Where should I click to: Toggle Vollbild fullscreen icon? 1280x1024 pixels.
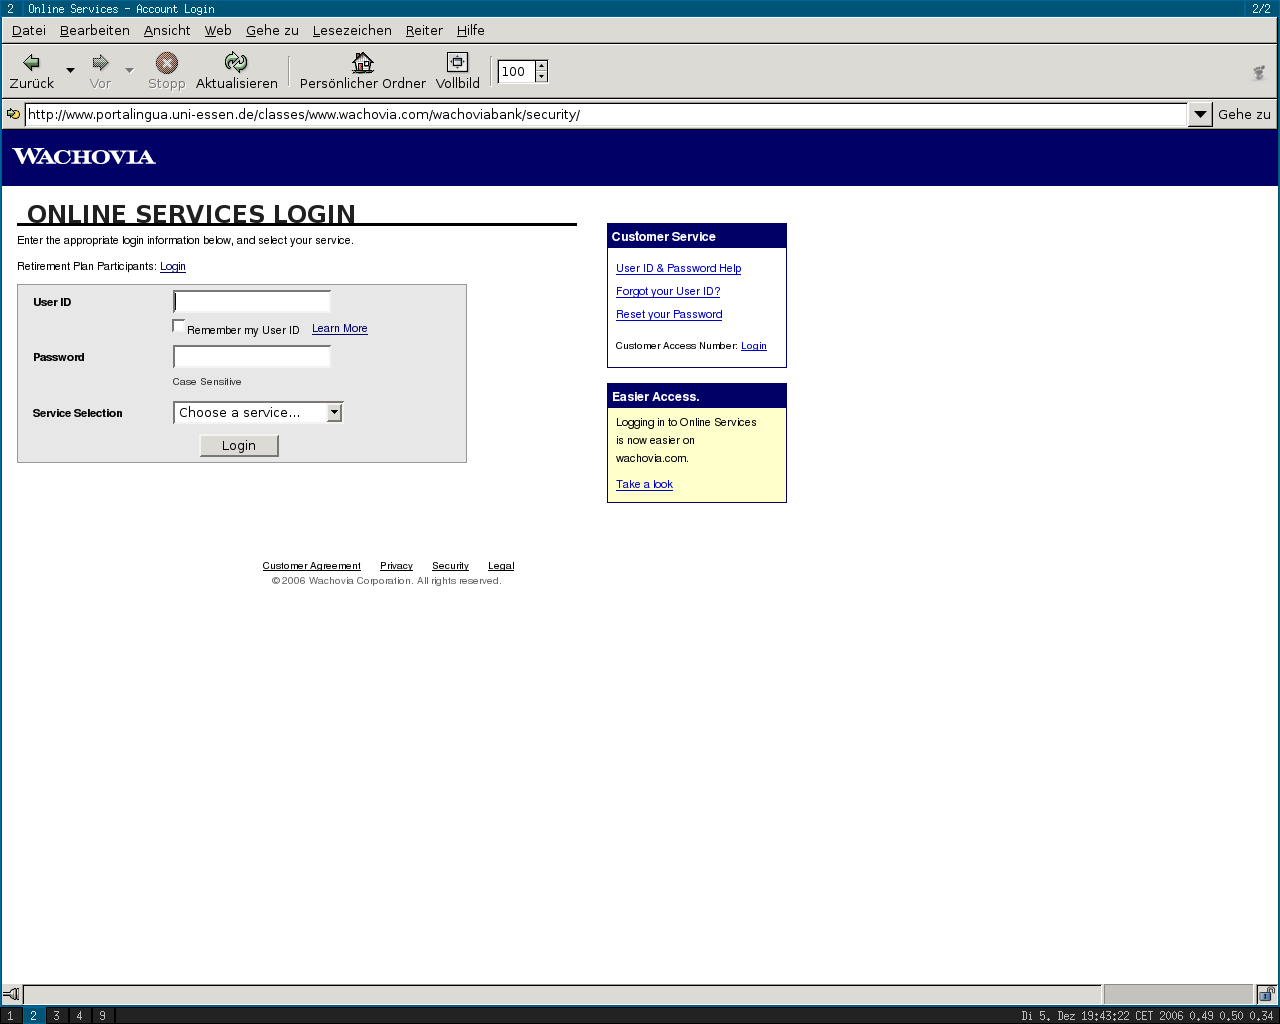coord(457,62)
